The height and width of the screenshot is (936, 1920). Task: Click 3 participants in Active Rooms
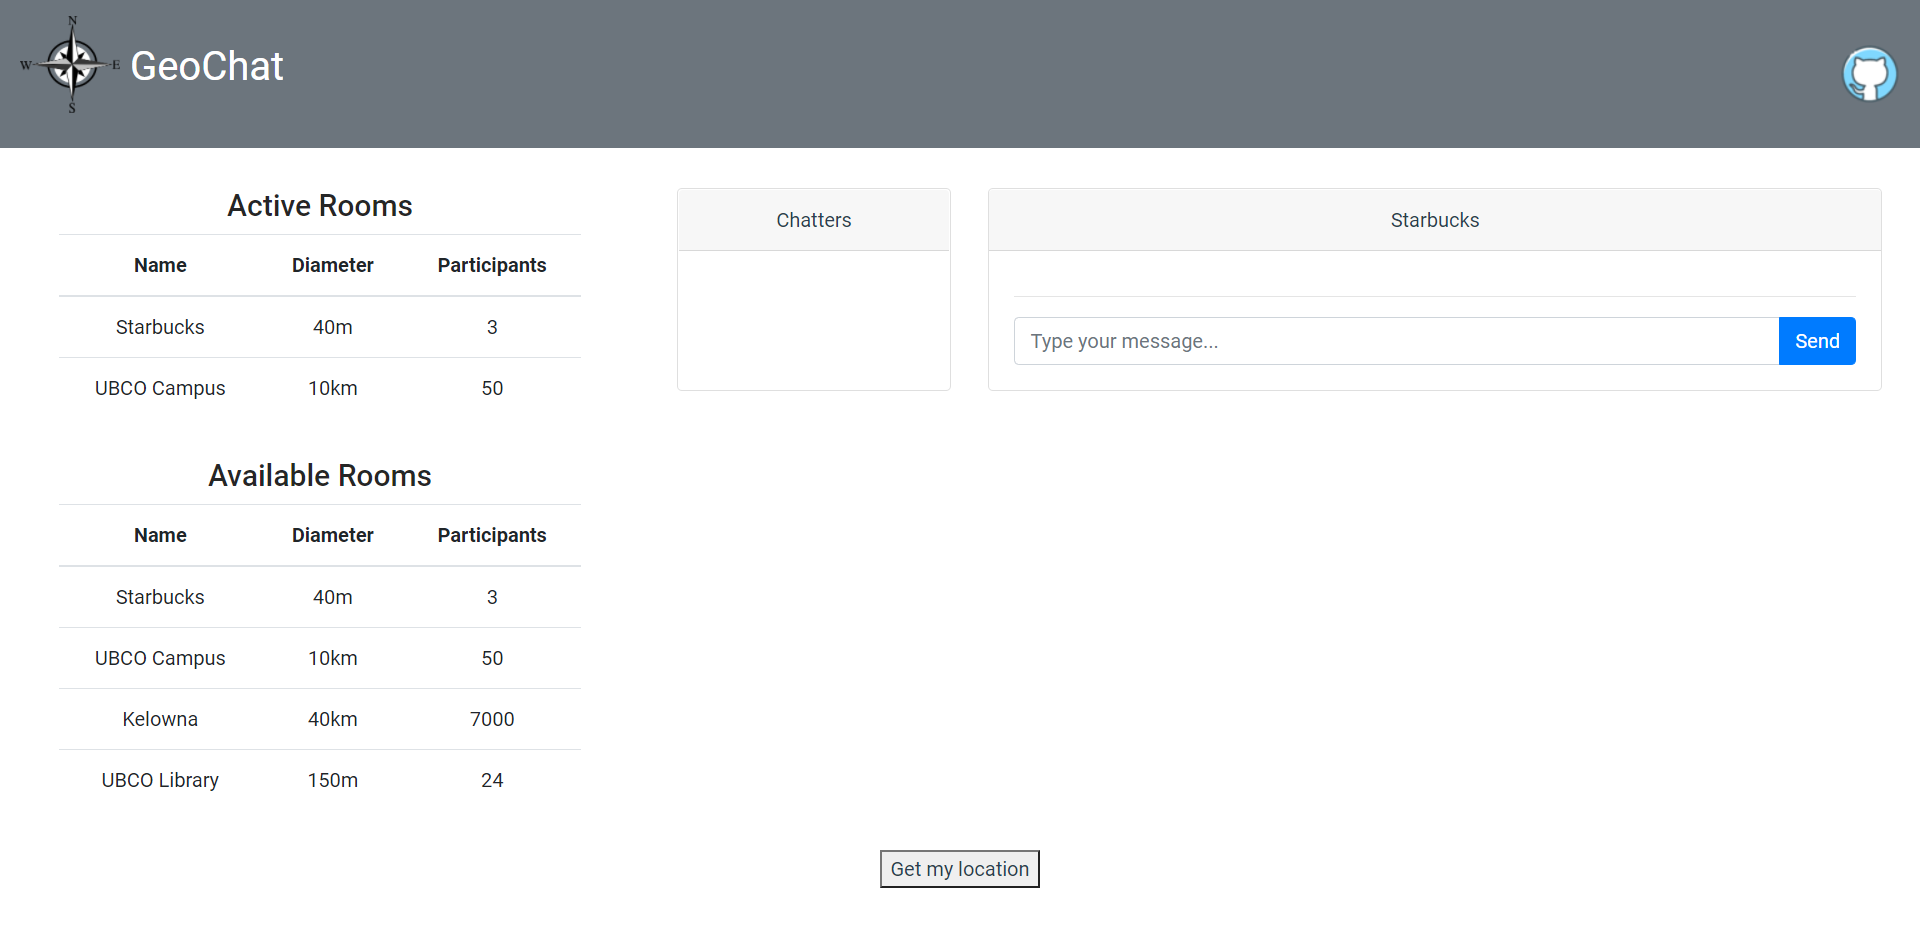[492, 327]
